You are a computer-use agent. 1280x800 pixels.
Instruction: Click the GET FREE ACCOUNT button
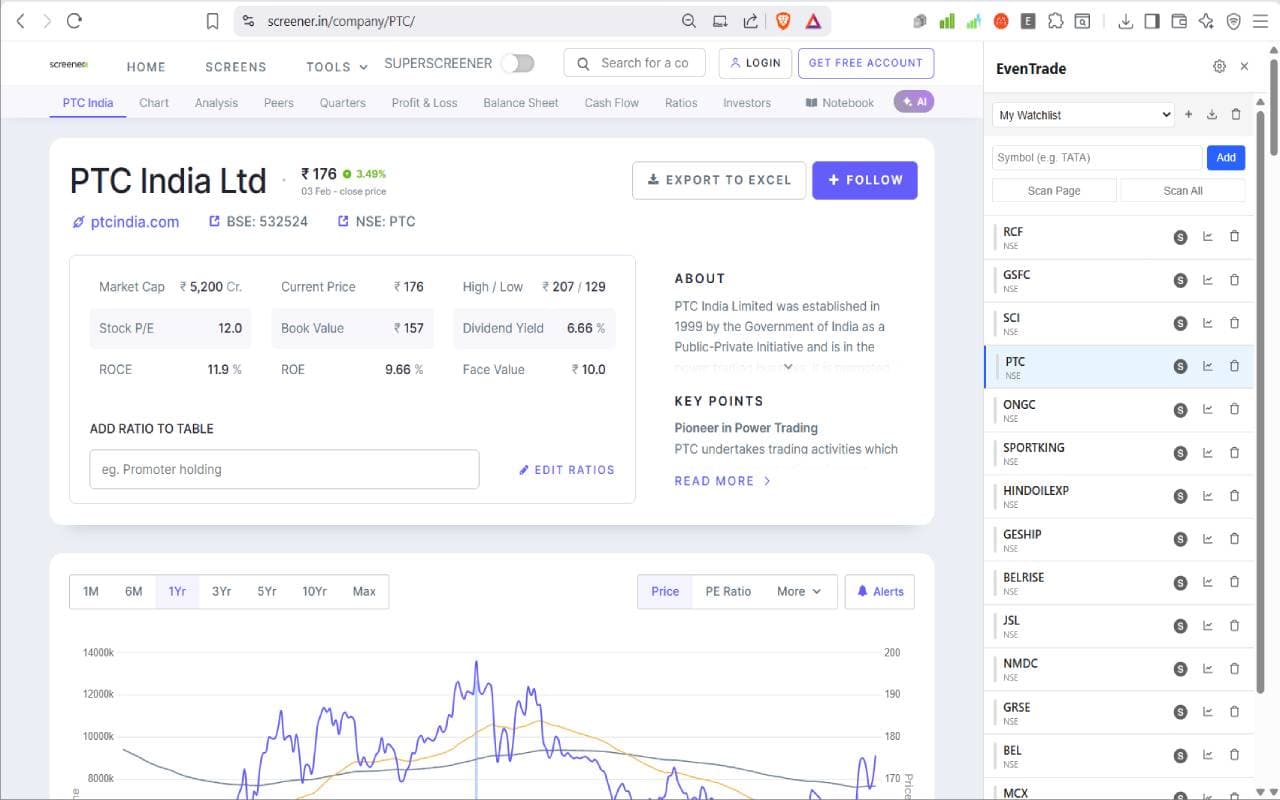coord(866,63)
